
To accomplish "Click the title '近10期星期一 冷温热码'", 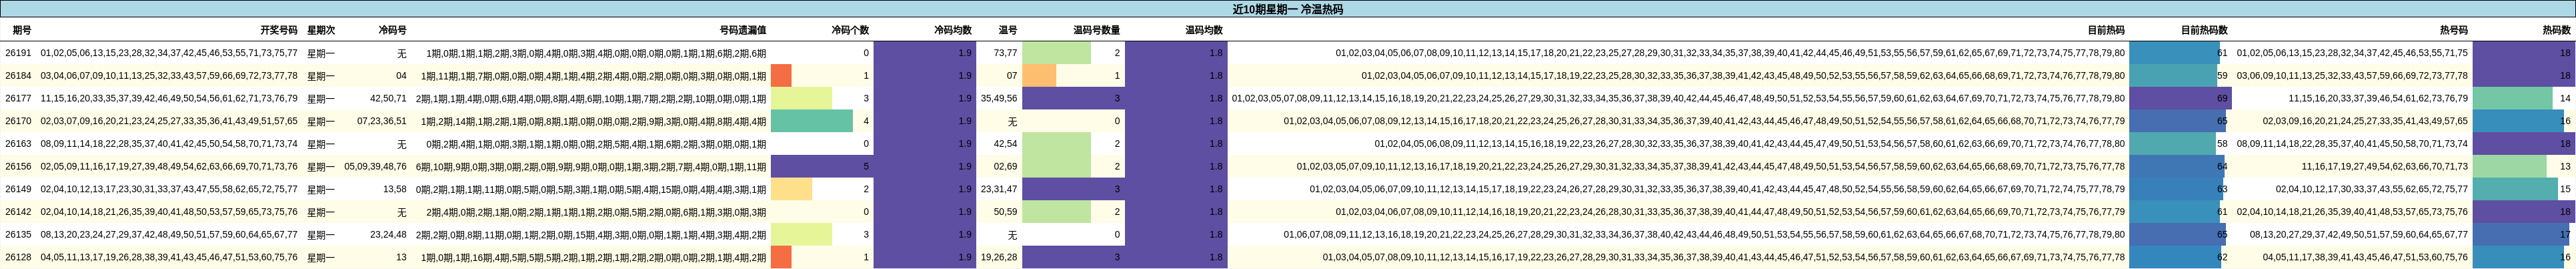I will (x=1287, y=9).
